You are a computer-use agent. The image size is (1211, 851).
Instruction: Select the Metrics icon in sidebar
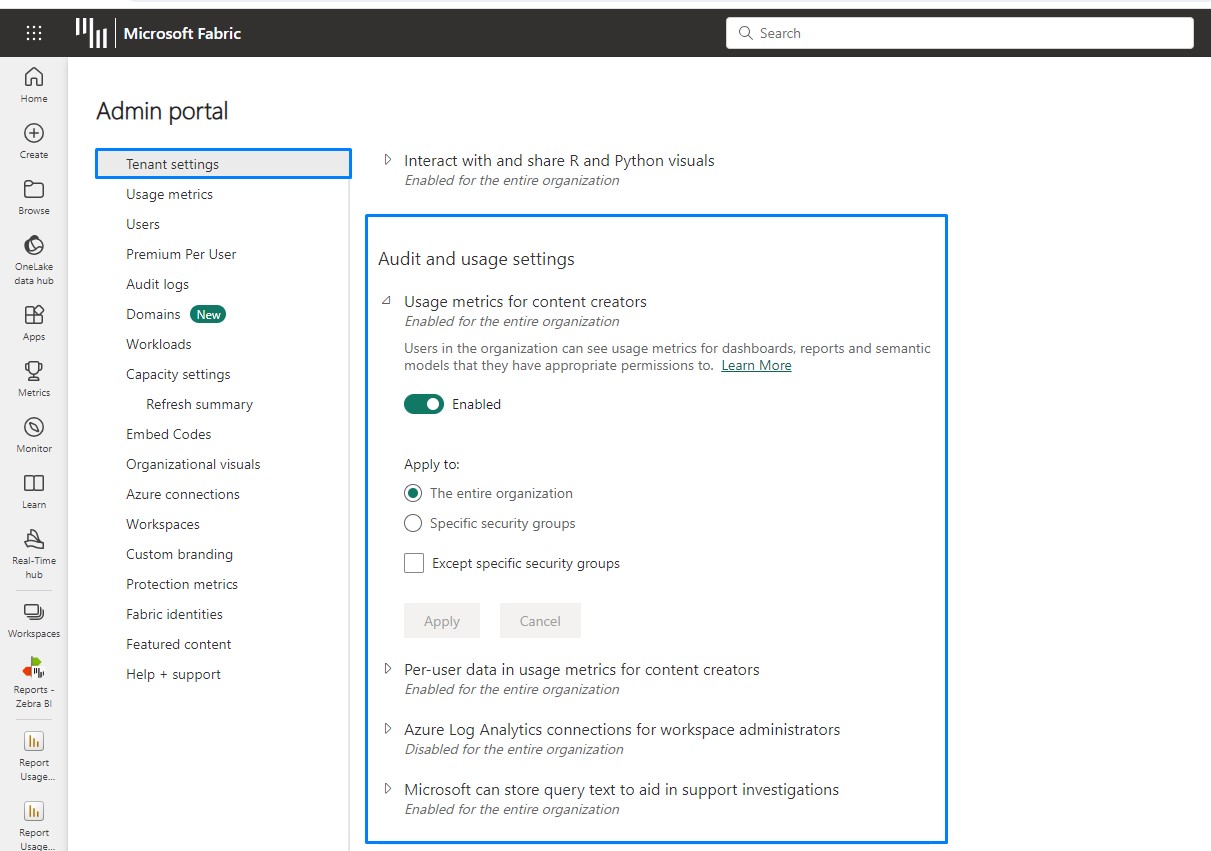(x=33, y=367)
